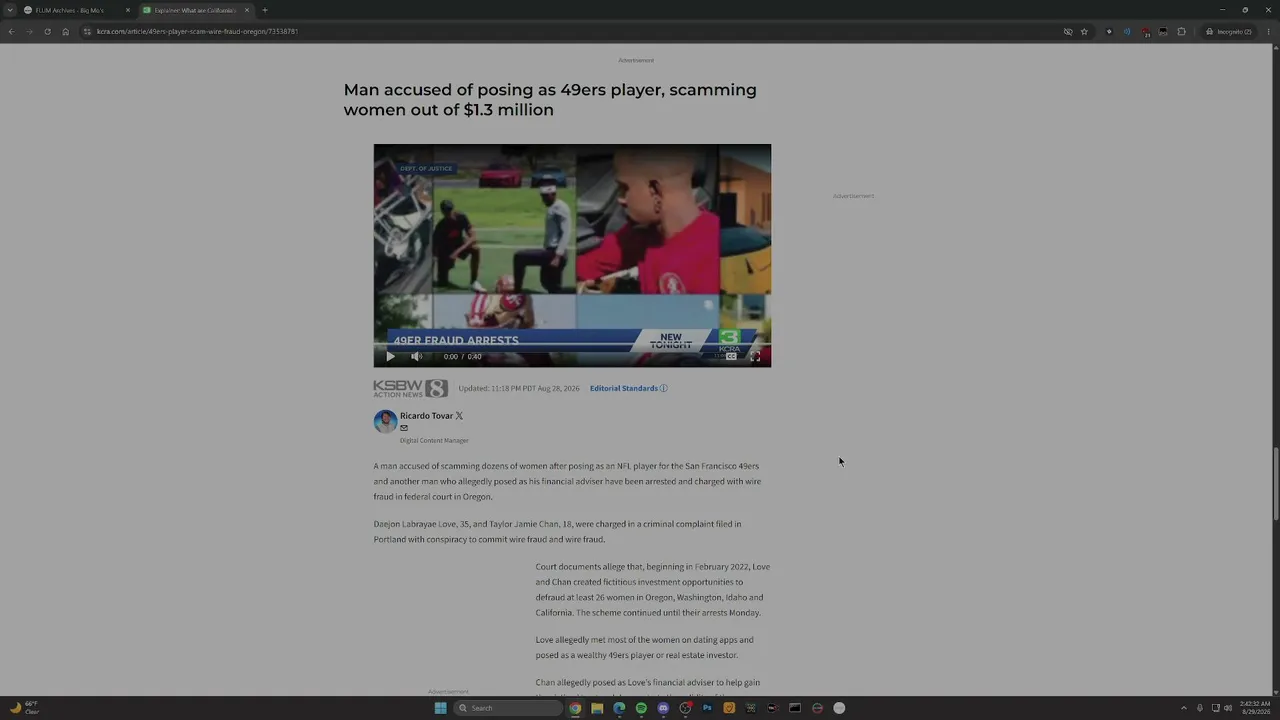Click the article headline about 49ers scam

550,99
